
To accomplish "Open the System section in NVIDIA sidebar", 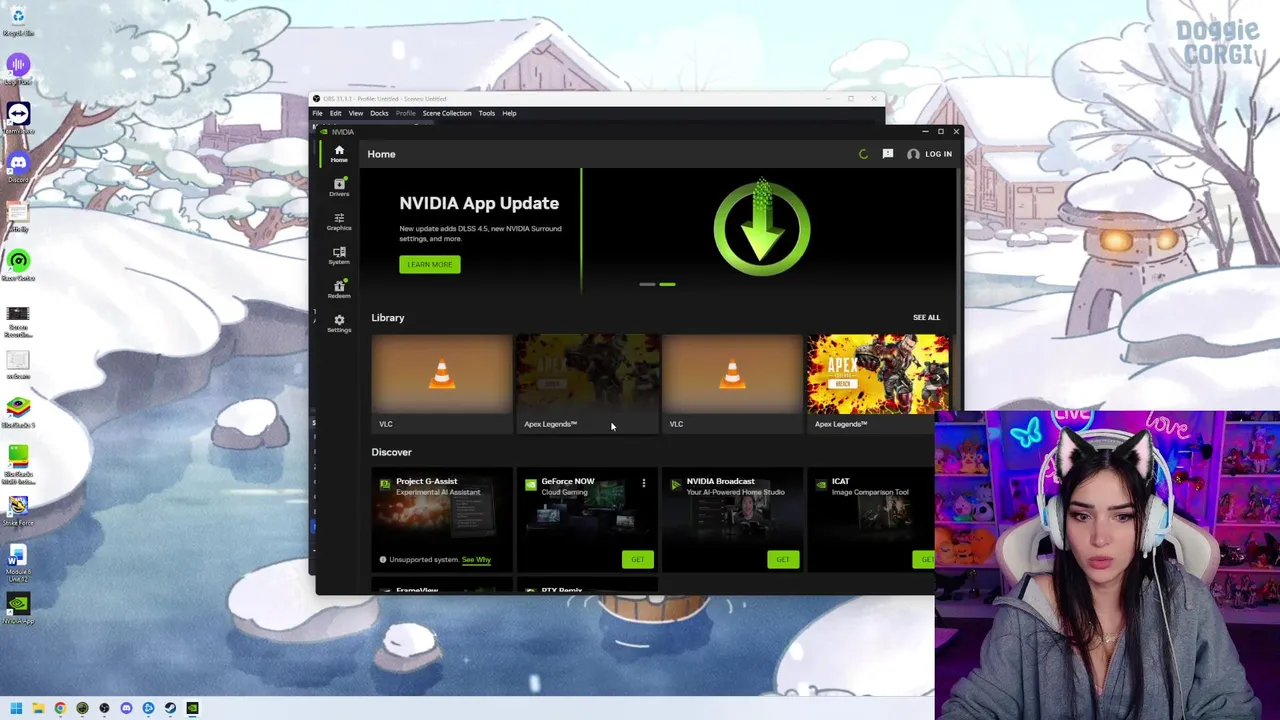I will coord(339,256).
